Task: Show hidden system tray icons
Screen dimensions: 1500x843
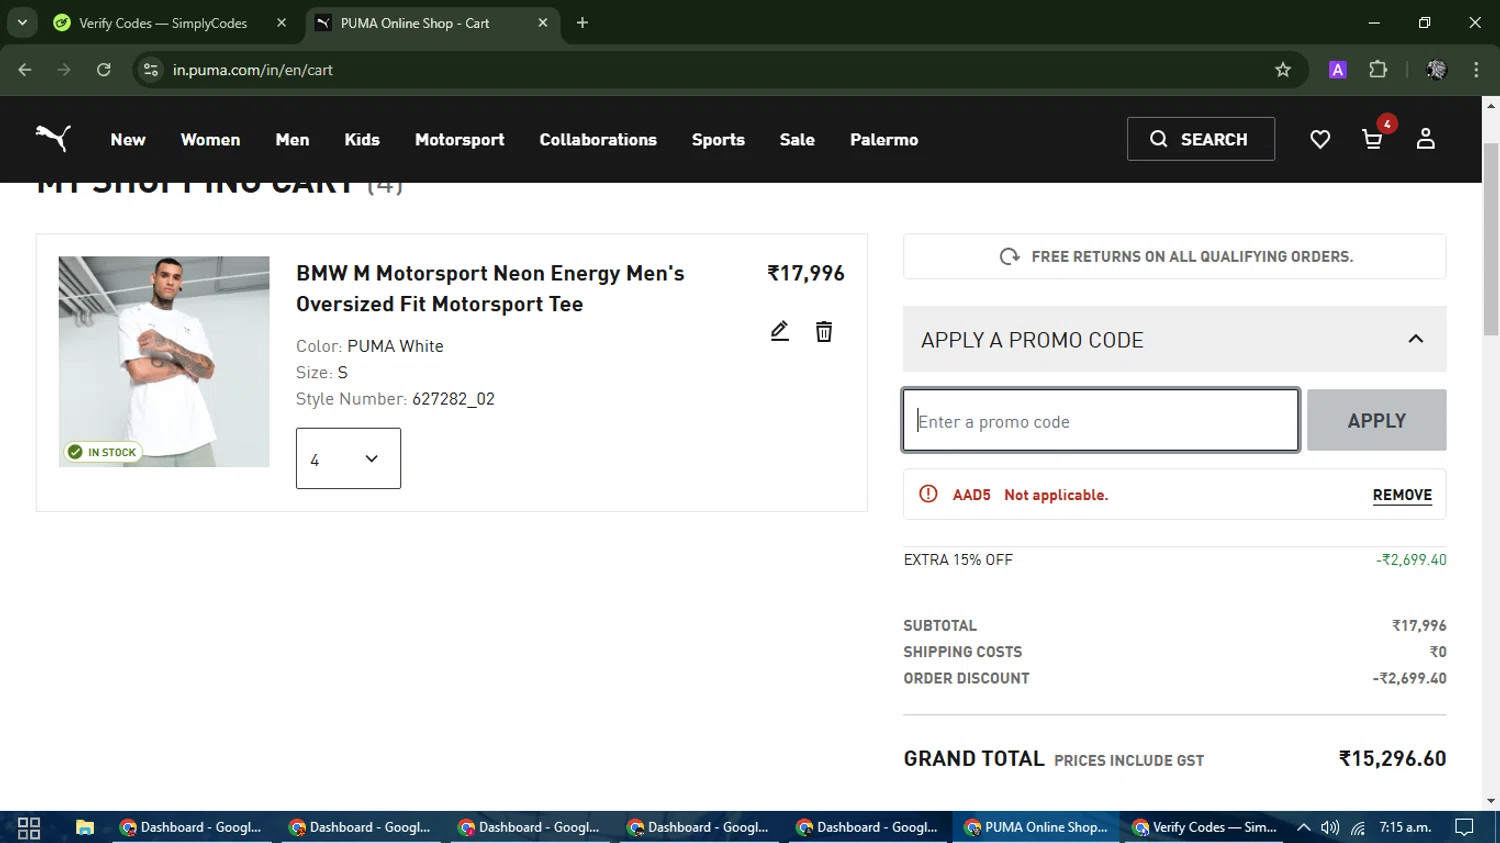Action: tap(1303, 827)
